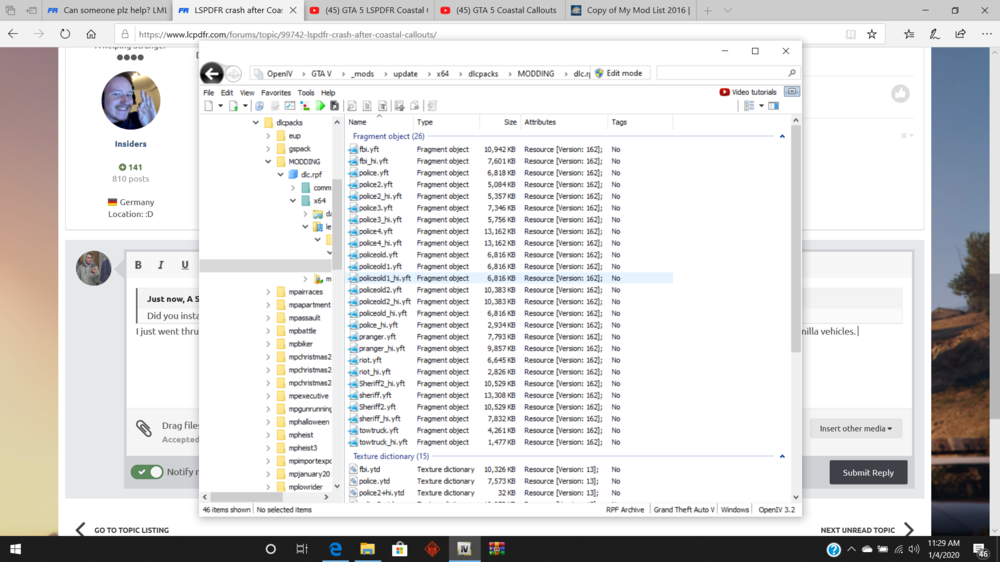Click the Edge share icon

click(x=960, y=34)
